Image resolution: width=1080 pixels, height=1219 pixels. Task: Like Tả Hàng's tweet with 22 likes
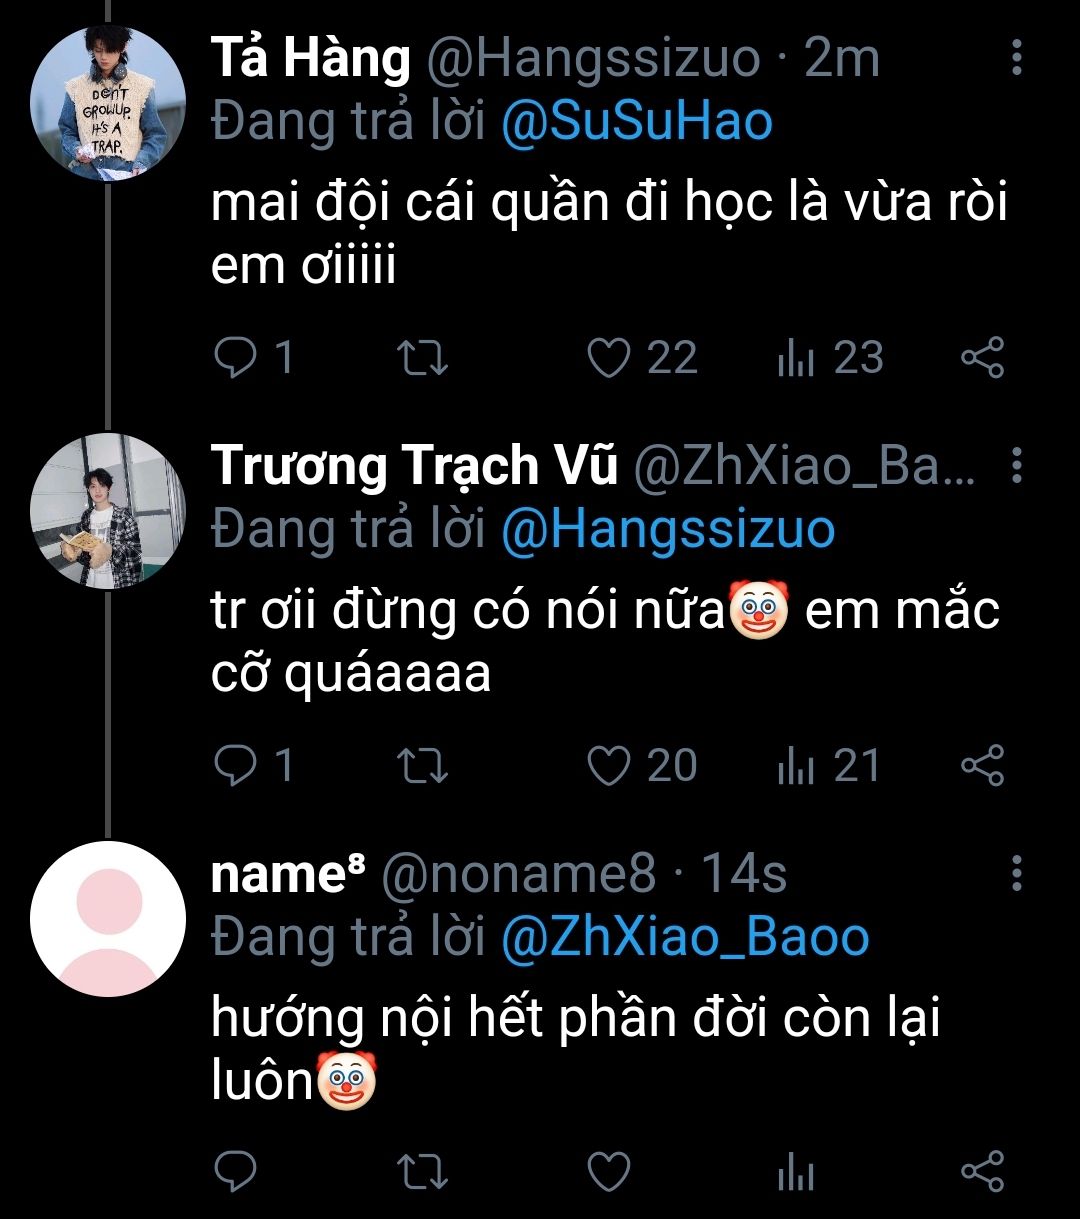(609, 358)
